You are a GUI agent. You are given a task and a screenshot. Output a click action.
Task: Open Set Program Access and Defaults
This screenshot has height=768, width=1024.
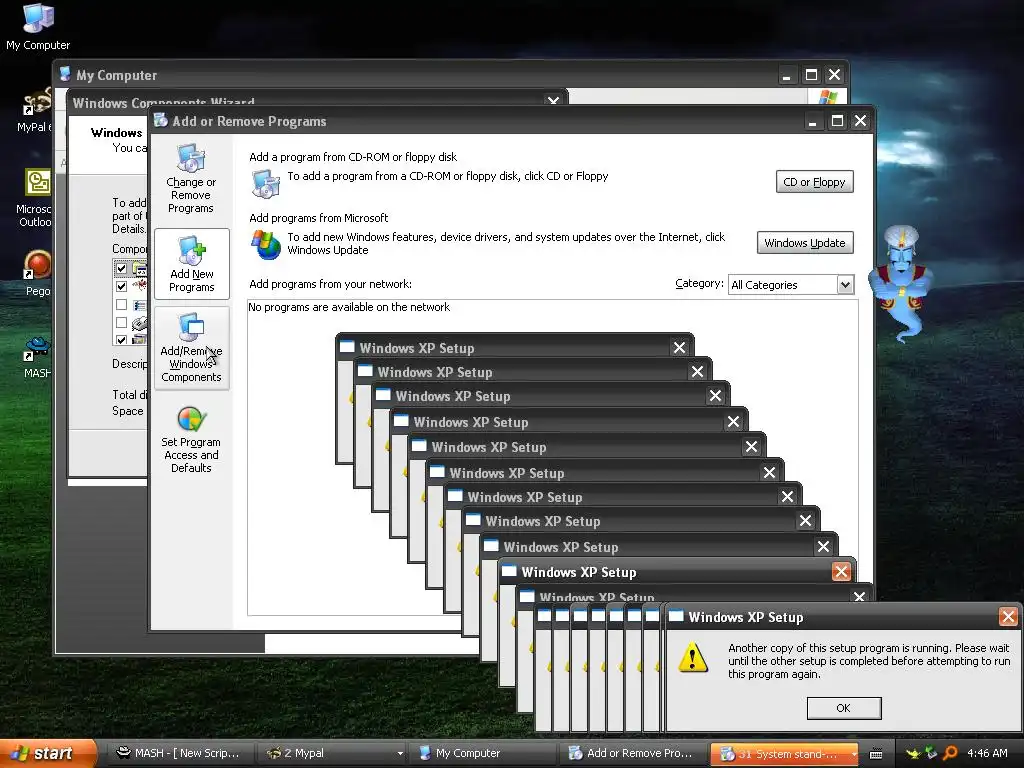click(x=191, y=439)
